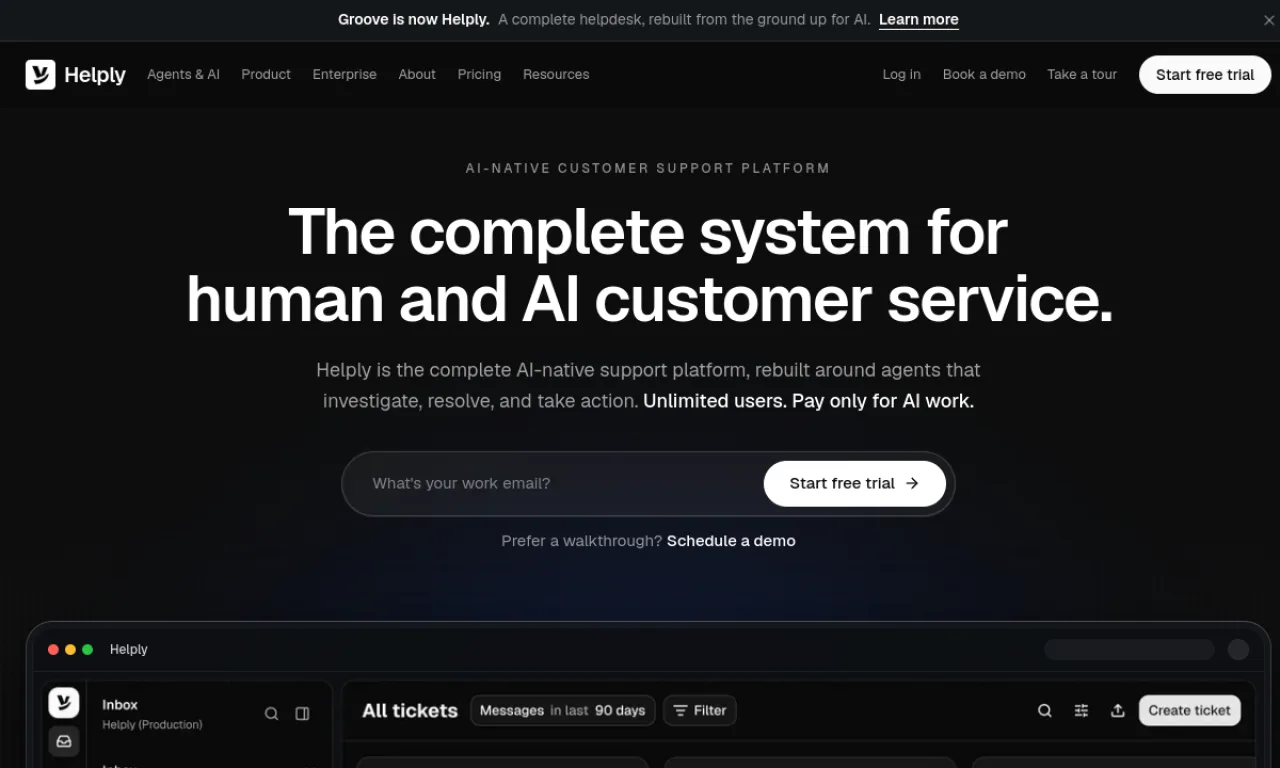Viewport: 1280px width, 768px height.
Task: Click the All tickets heading
Action: tap(410, 711)
